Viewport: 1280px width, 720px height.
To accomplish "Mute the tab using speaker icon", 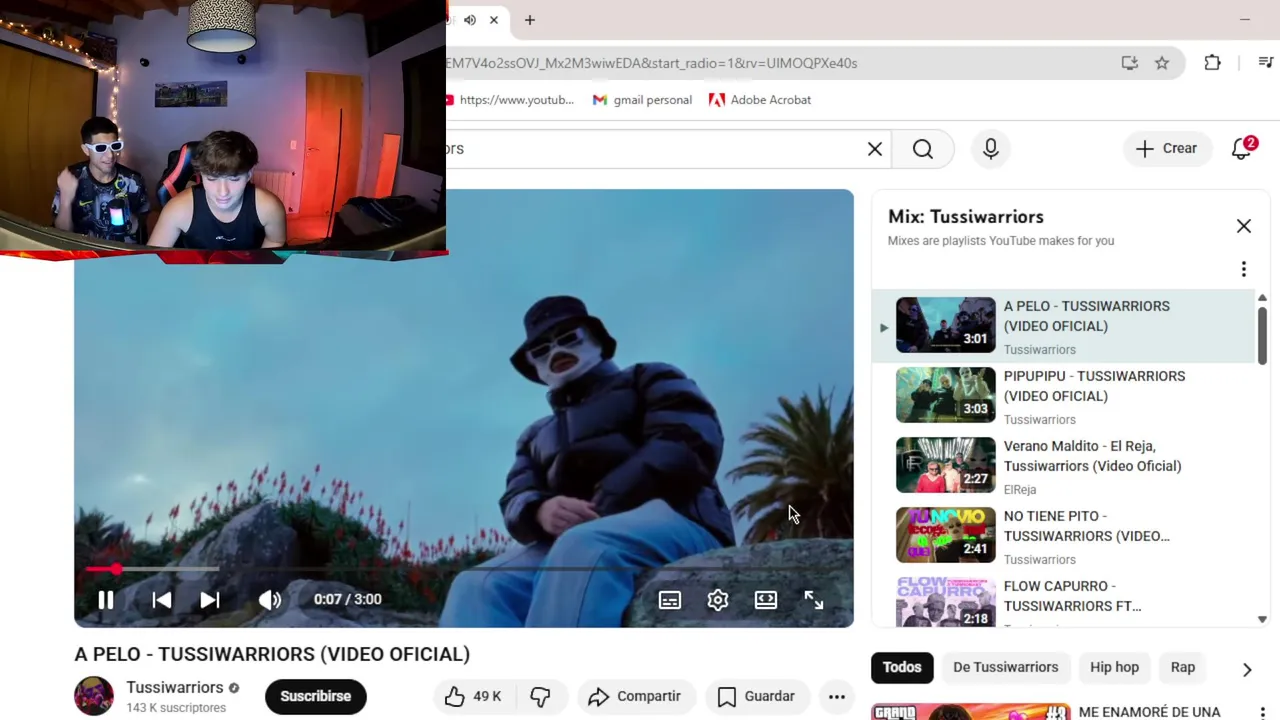I will click(469, 20).
